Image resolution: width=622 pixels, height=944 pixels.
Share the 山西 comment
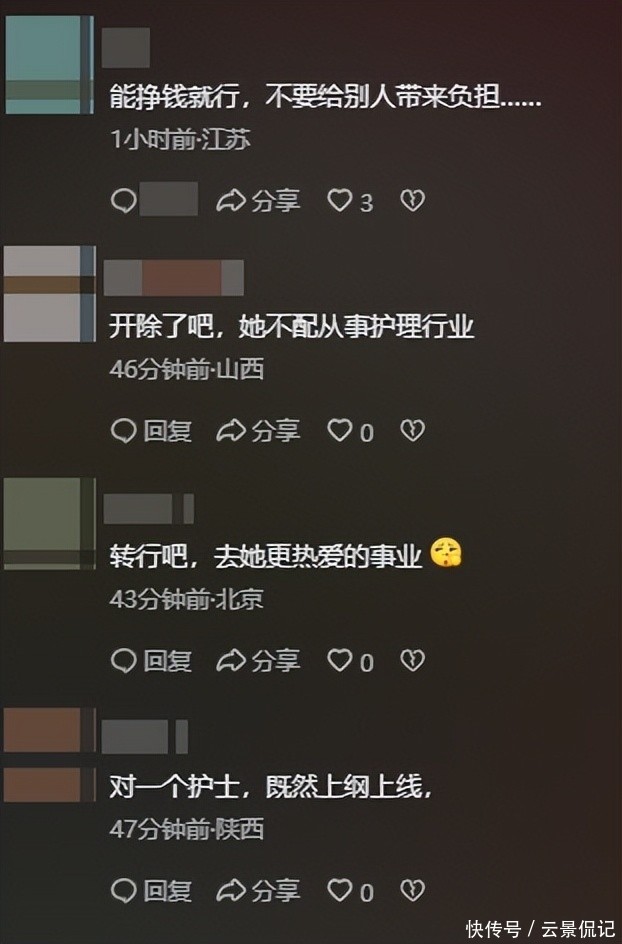[x=258, y=430]
